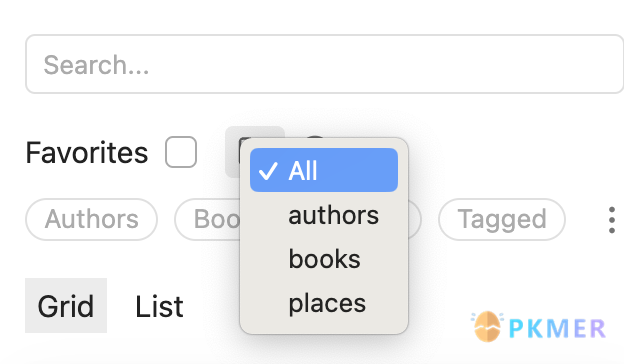Click the Search... placeholder text

point(96,65)
